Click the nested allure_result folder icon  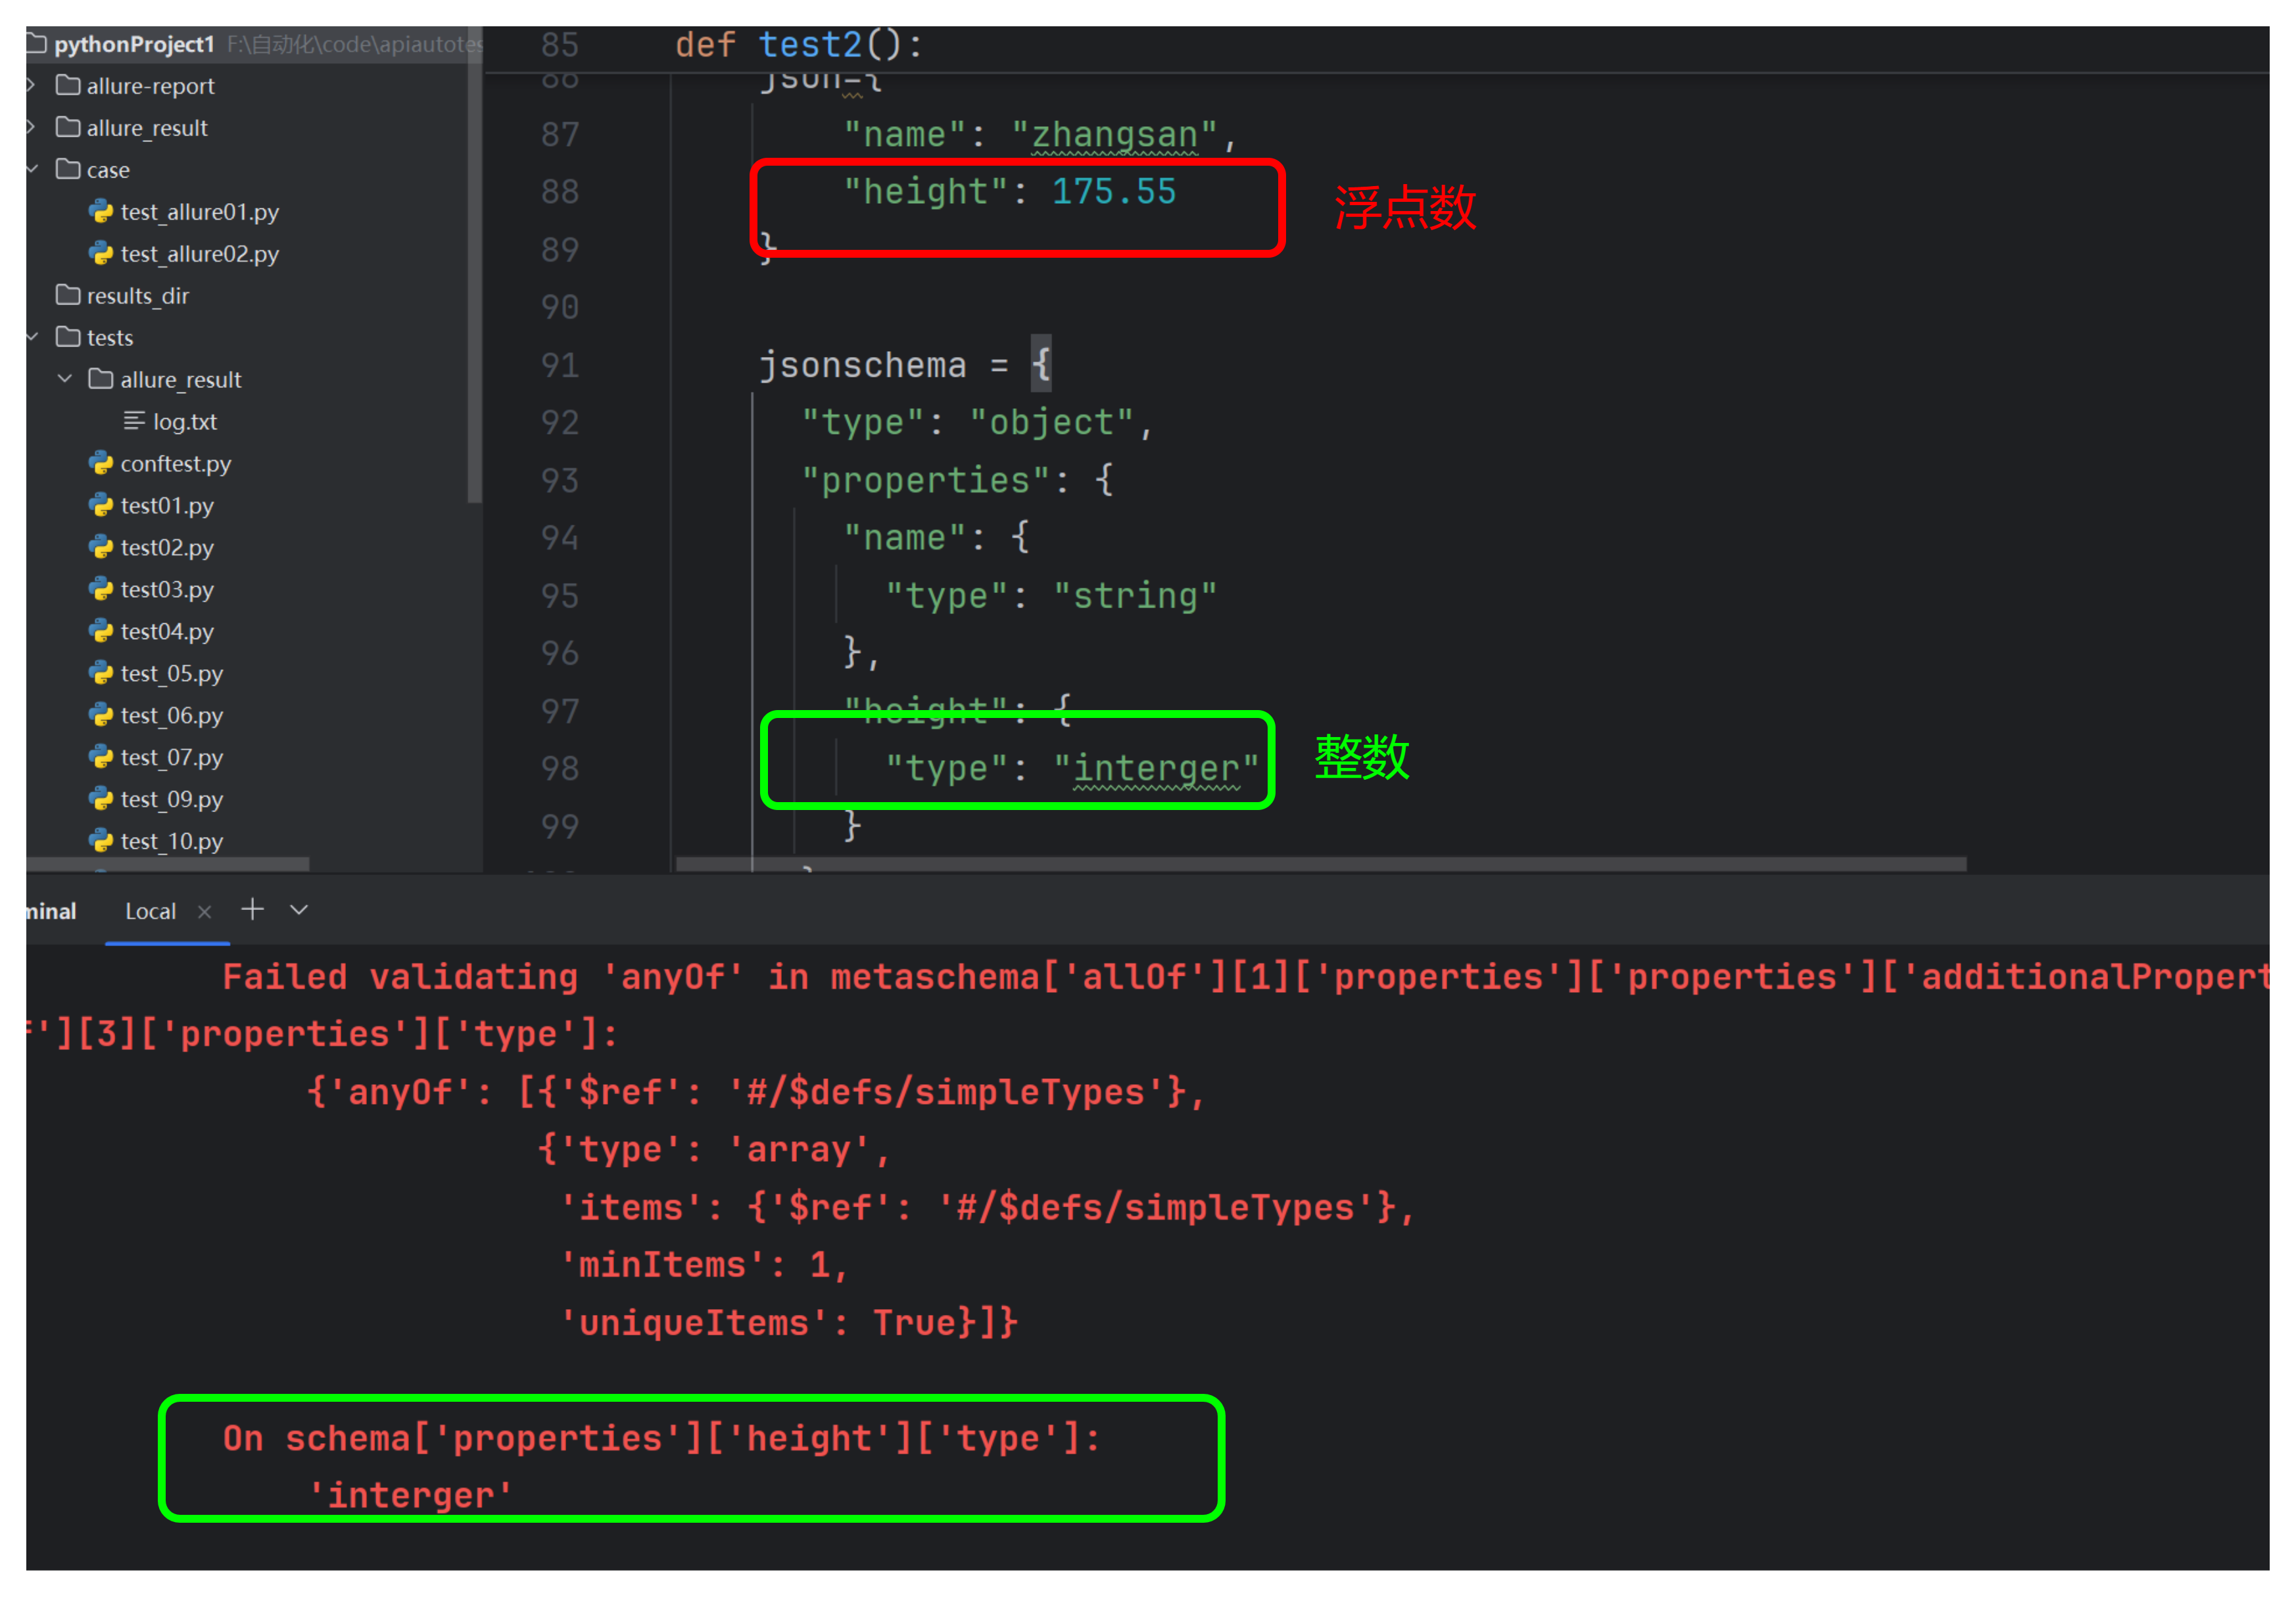[101, 379]
